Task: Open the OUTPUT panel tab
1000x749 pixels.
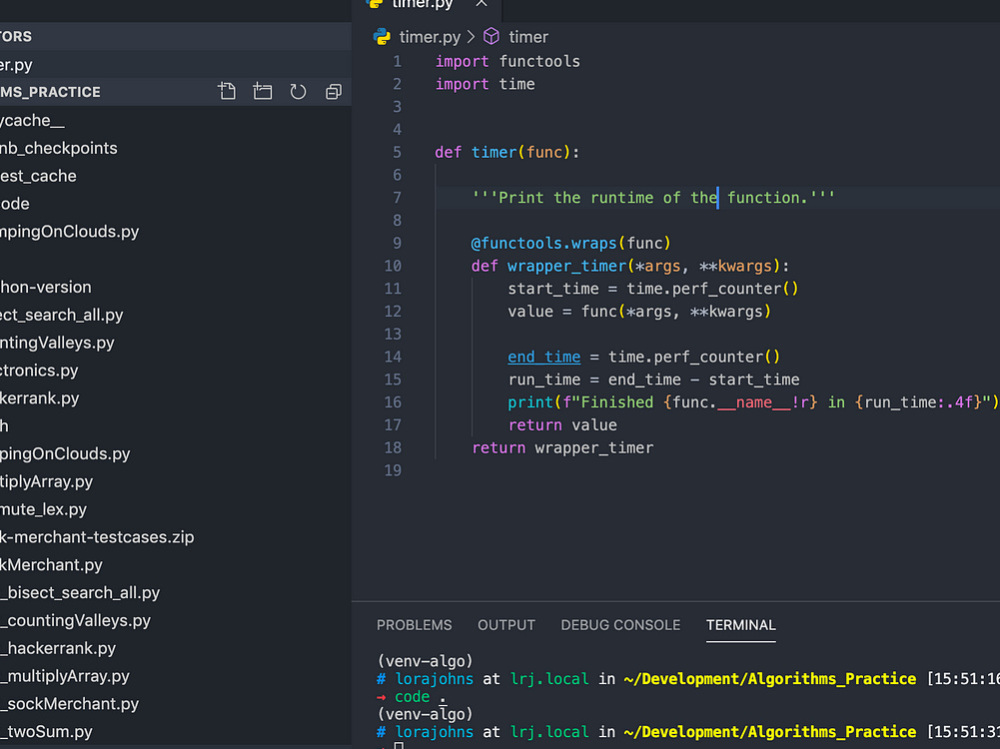Action: [506, 625]
